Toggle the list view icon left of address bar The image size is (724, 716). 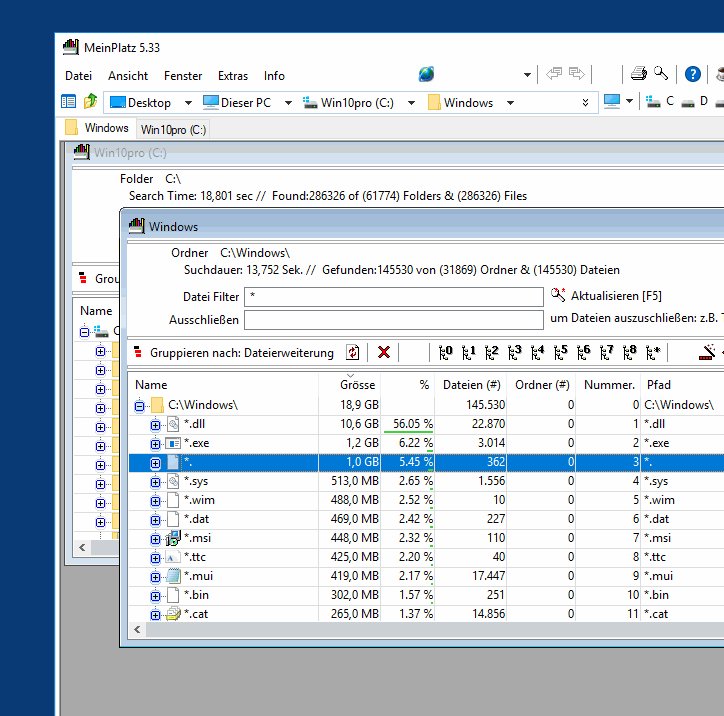point(68,102)
